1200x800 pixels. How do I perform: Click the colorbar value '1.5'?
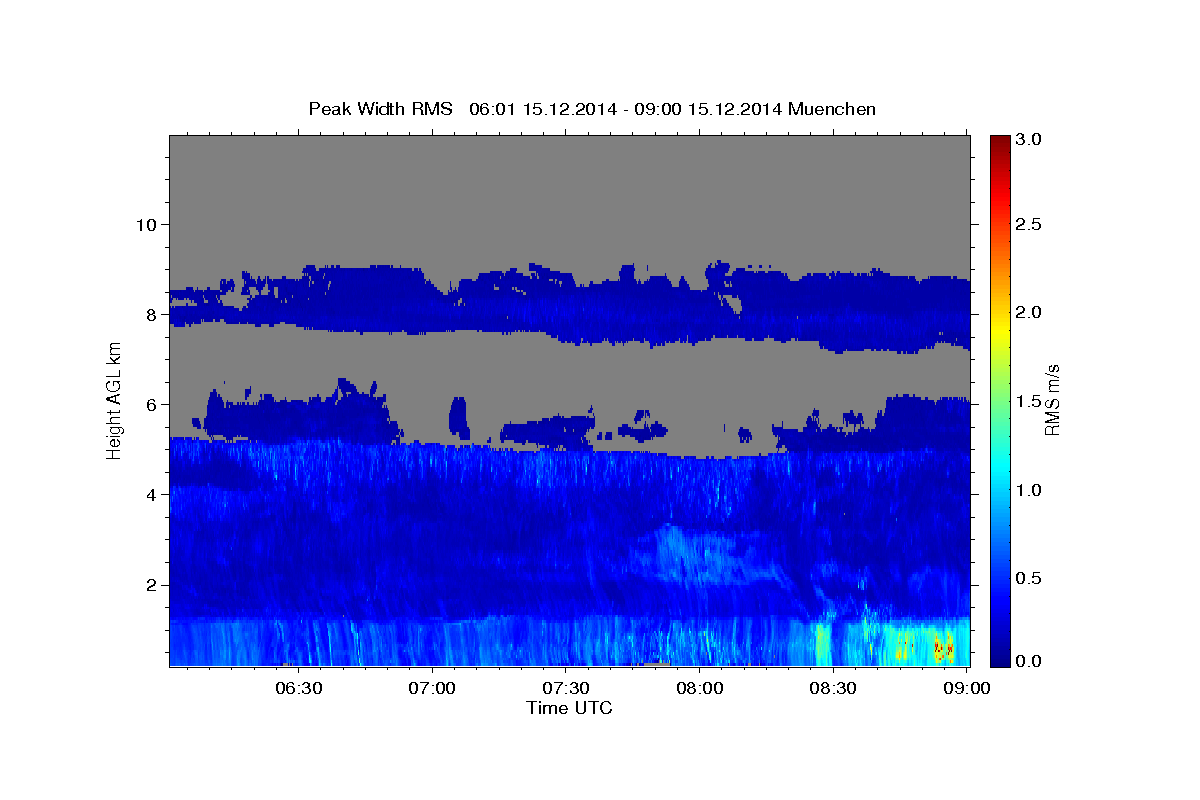[1031, 401]
